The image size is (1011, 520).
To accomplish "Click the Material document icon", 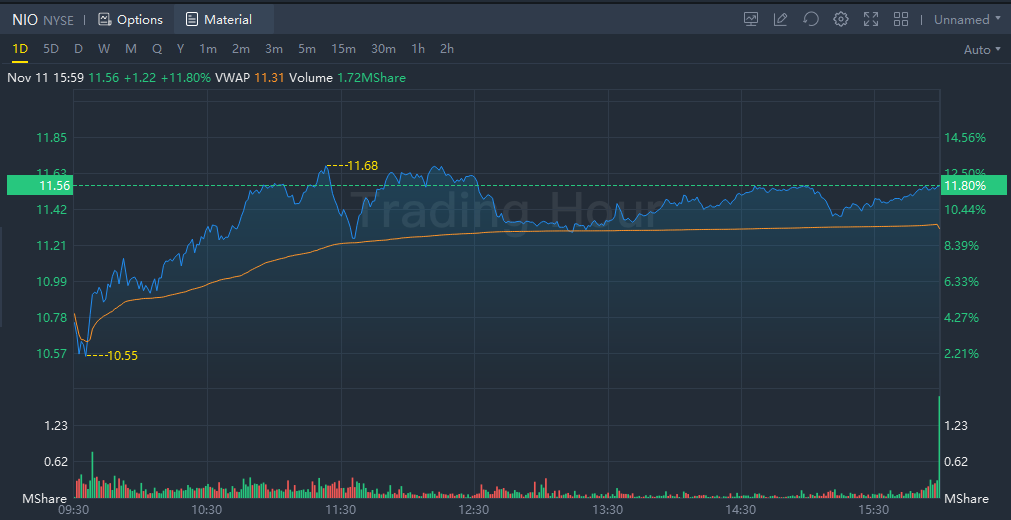I will tap(192, 20).
